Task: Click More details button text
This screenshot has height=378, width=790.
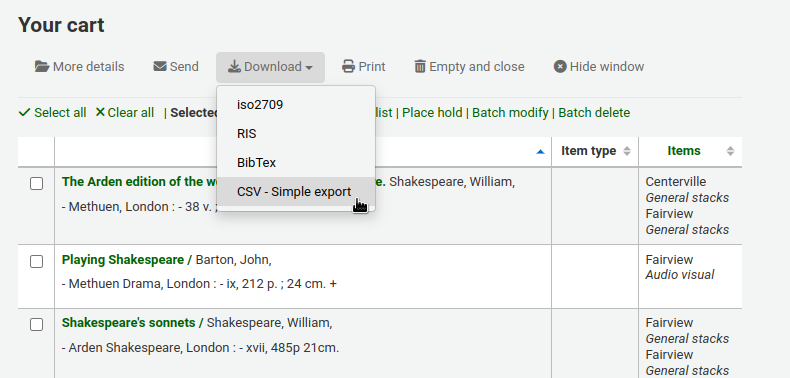Action: pos(88,67)
